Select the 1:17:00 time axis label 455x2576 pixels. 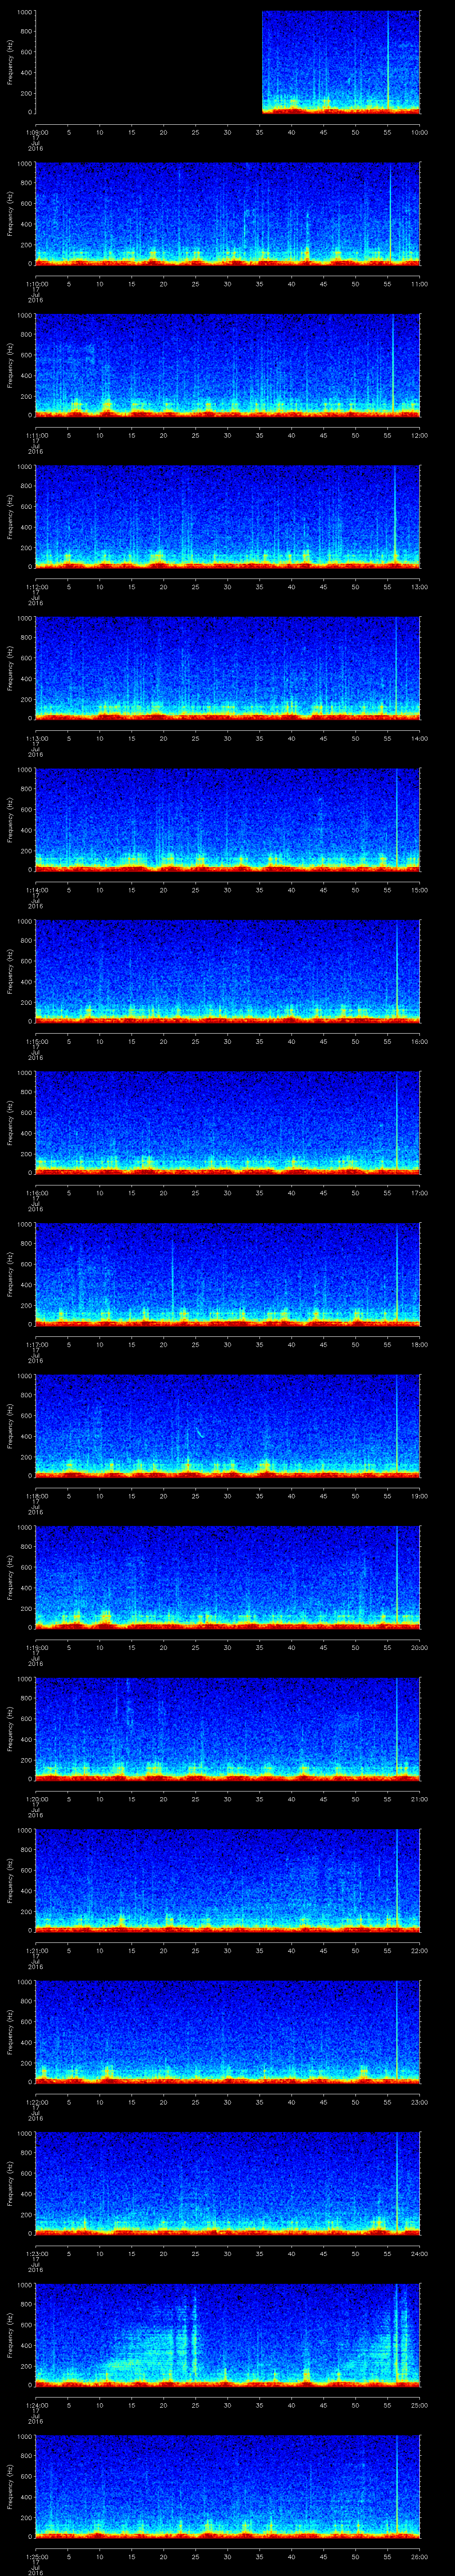36,1344
